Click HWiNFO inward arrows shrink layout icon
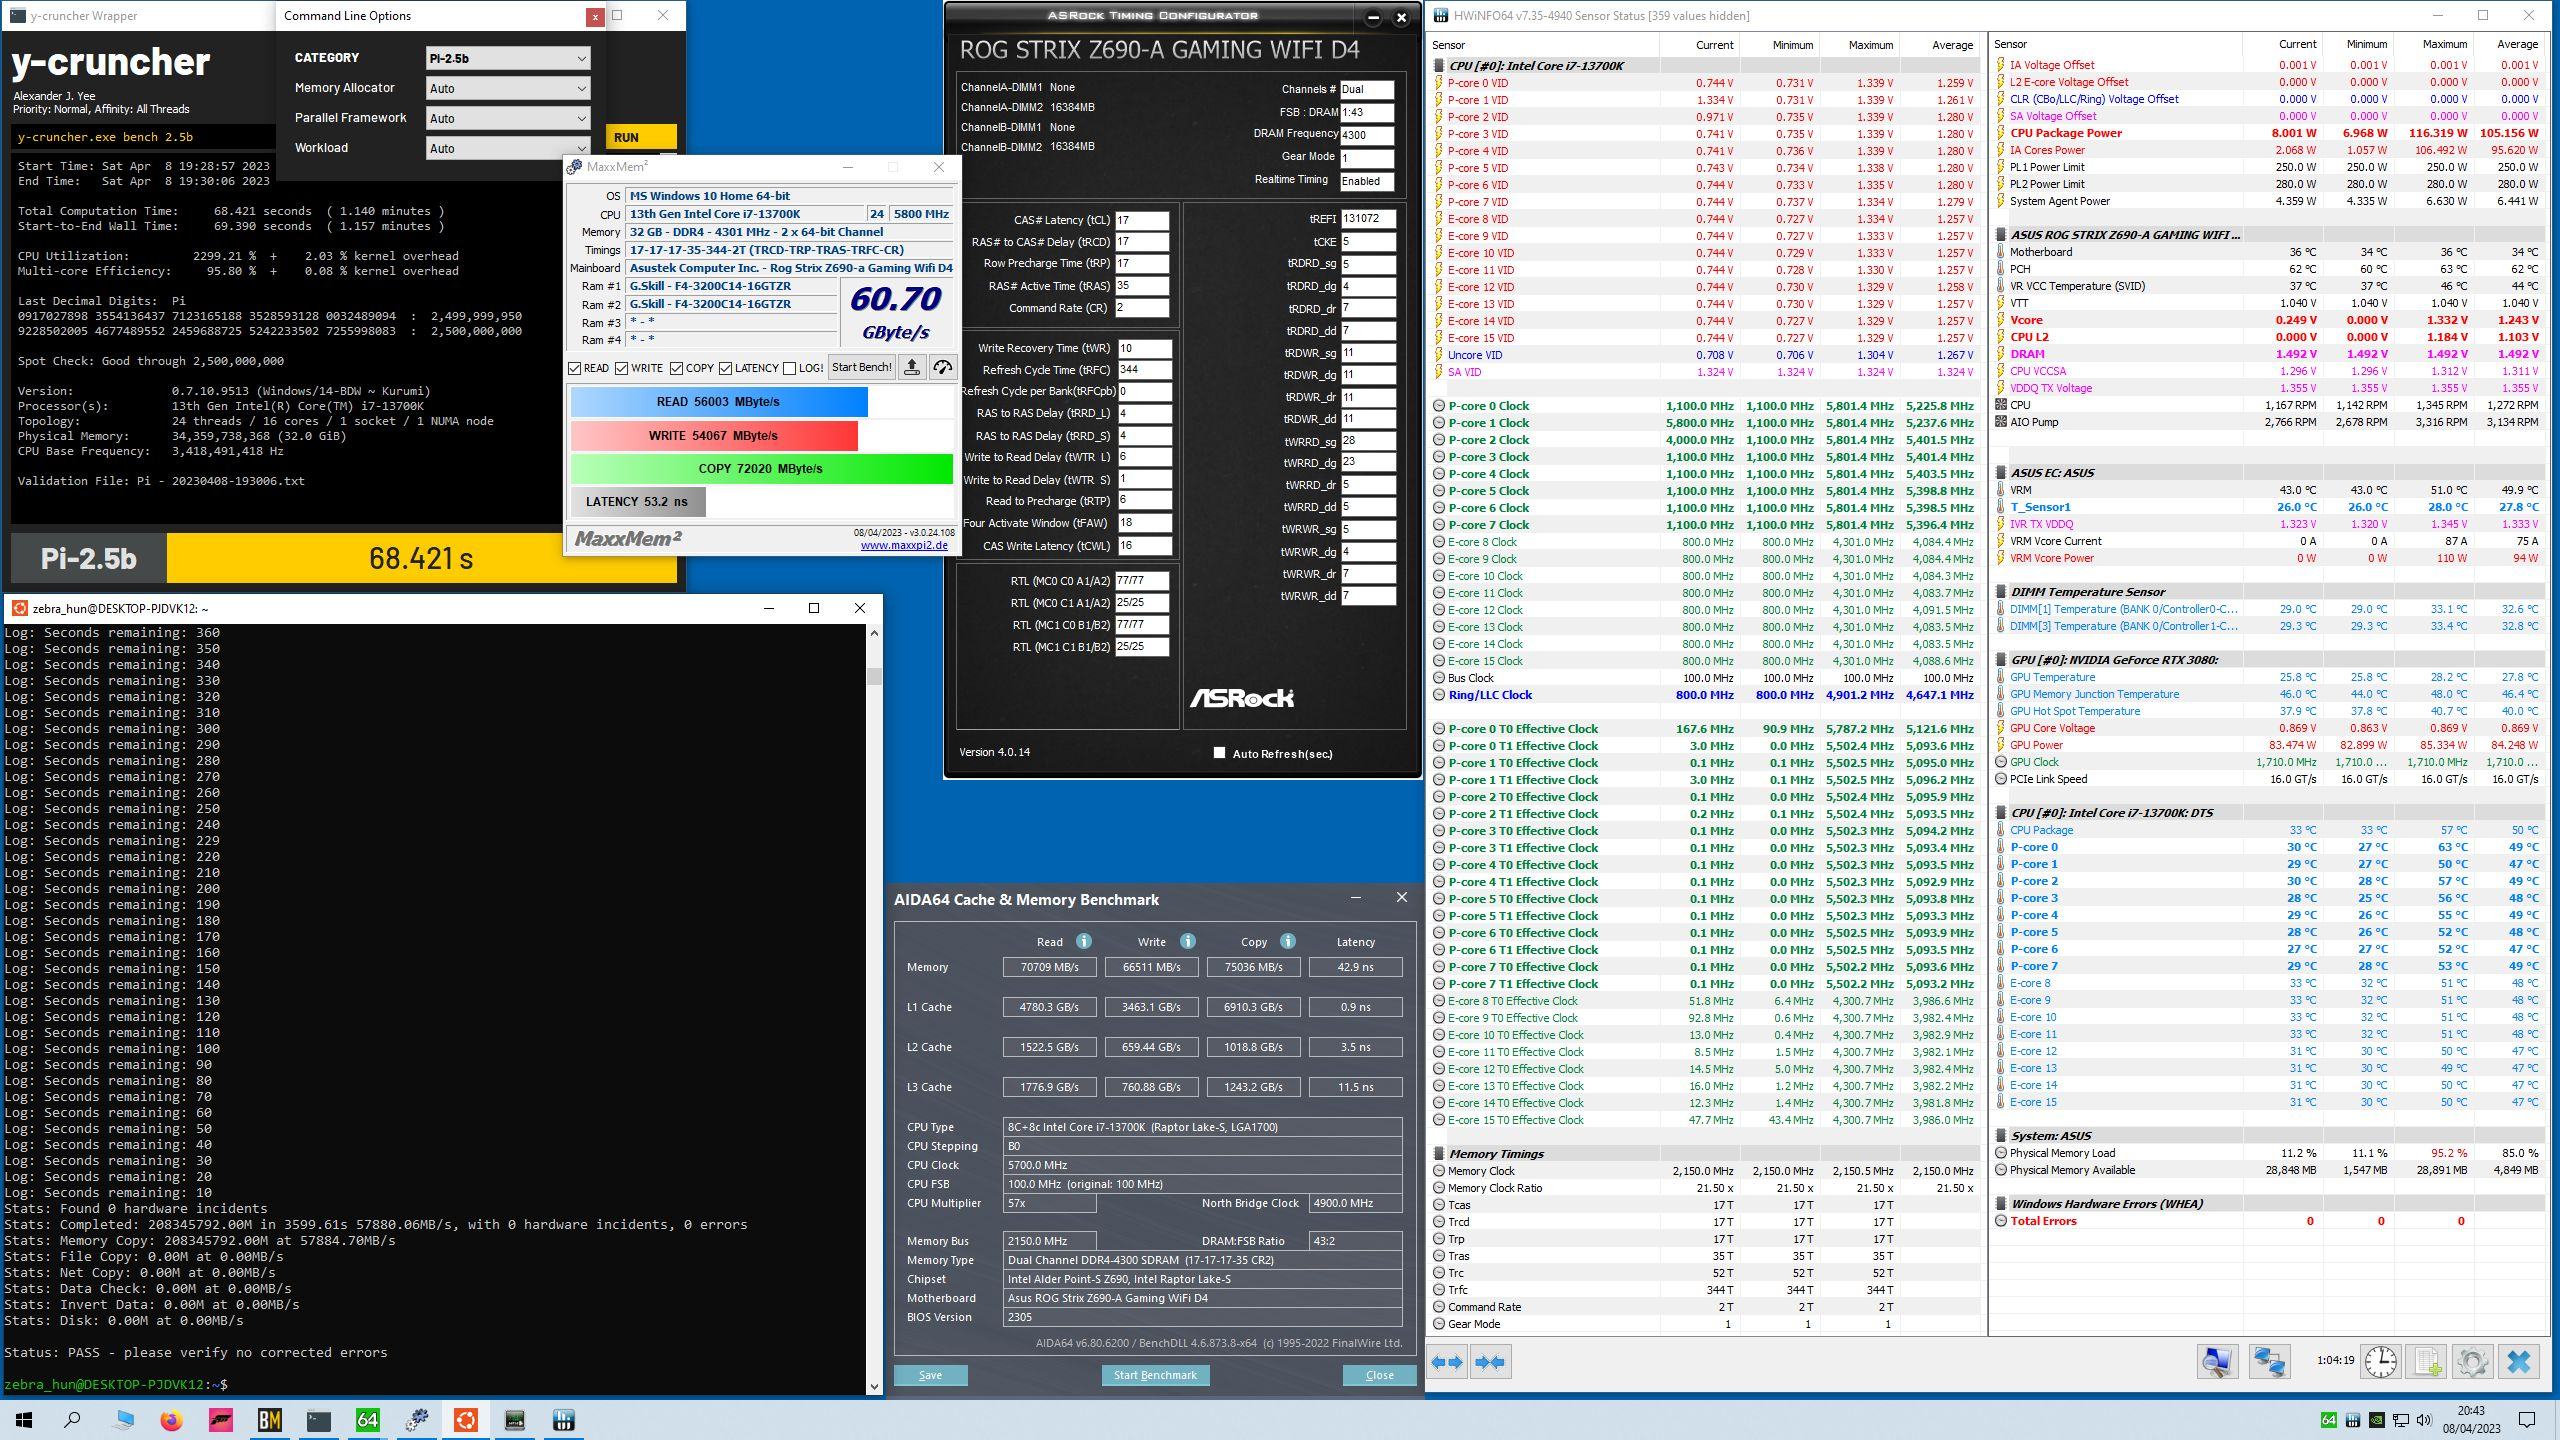Viewport: 2560px width, 1440px height. coord(1489,1361)
